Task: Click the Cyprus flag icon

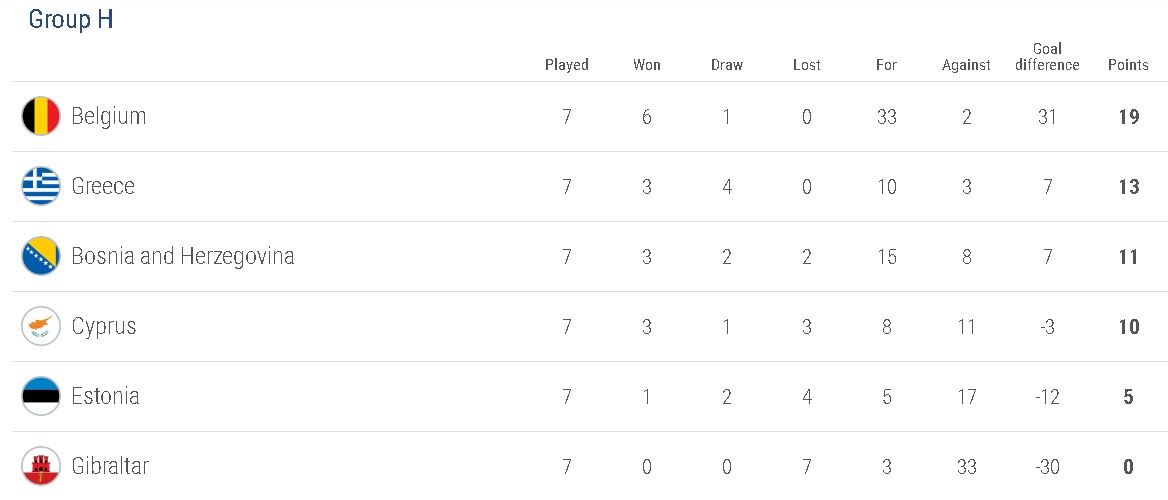Action: pyautogui.click(x=41, y=327)
